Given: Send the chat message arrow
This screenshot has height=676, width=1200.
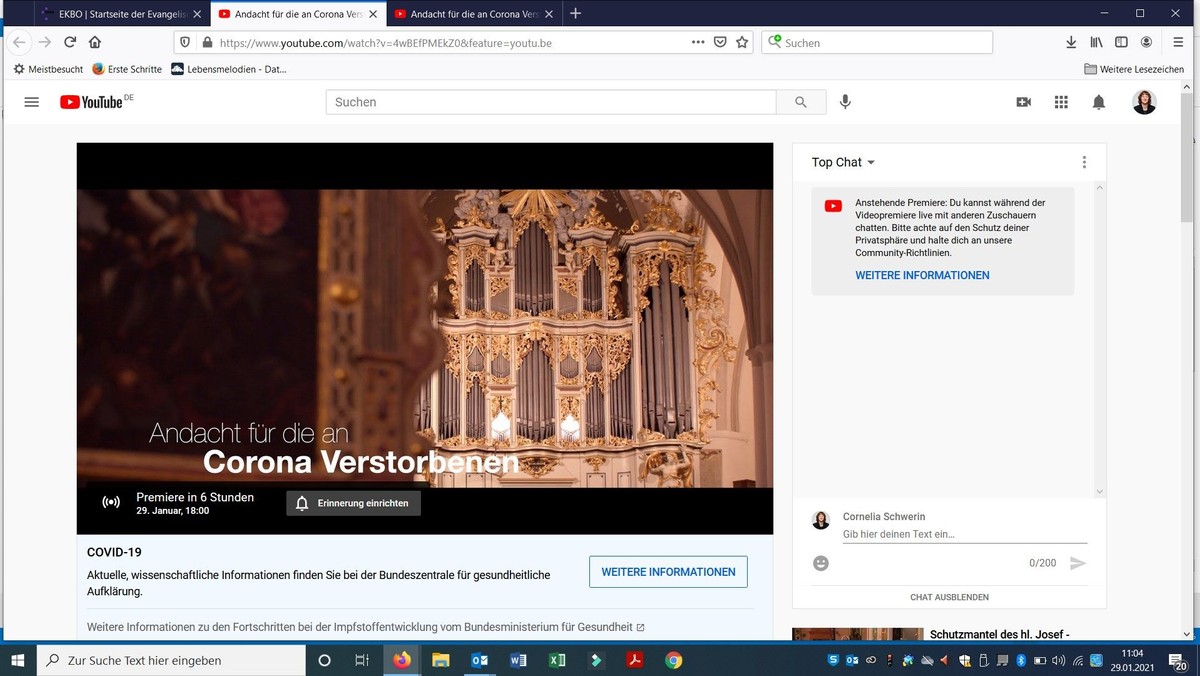Looking at the screenshot, I should pyautogui.click(x=1077, y=563).
